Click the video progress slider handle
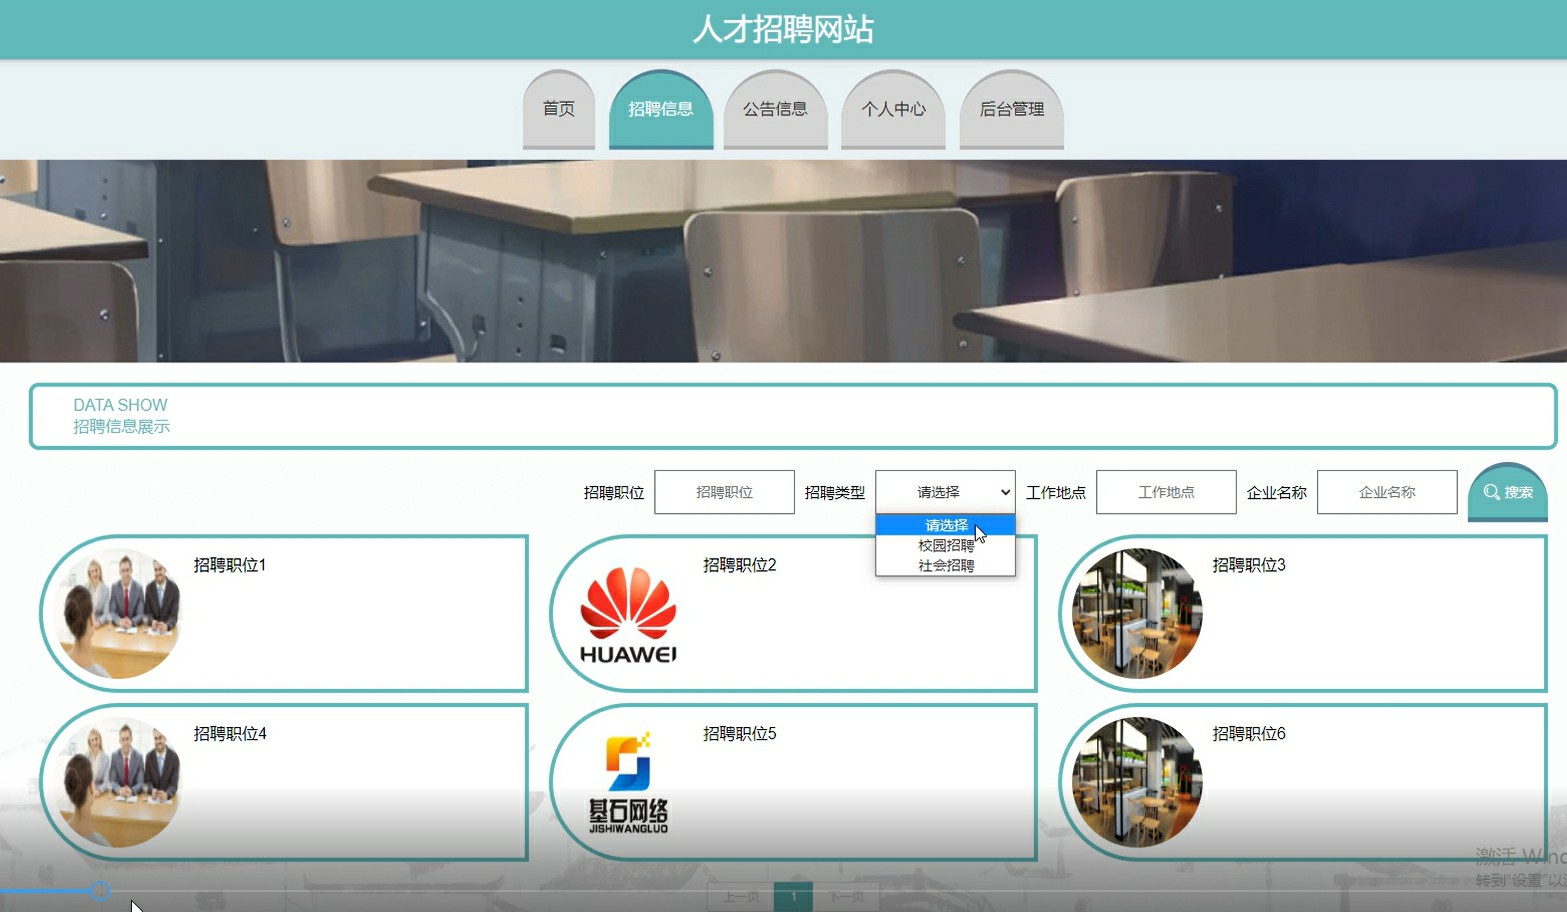 99,891
